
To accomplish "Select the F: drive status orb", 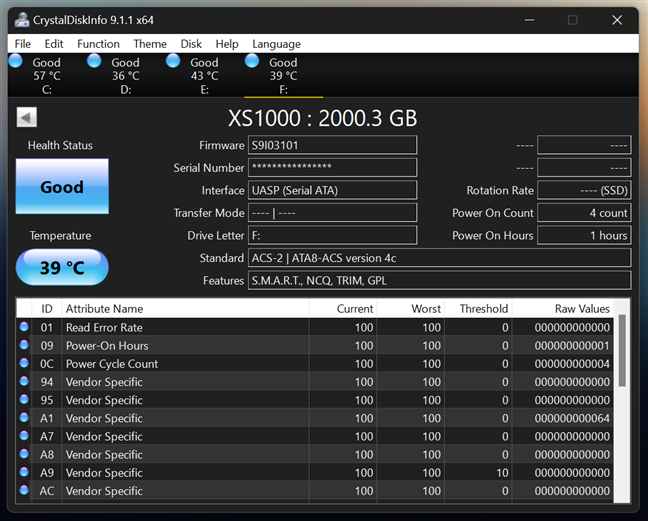I will pos(252,61).
